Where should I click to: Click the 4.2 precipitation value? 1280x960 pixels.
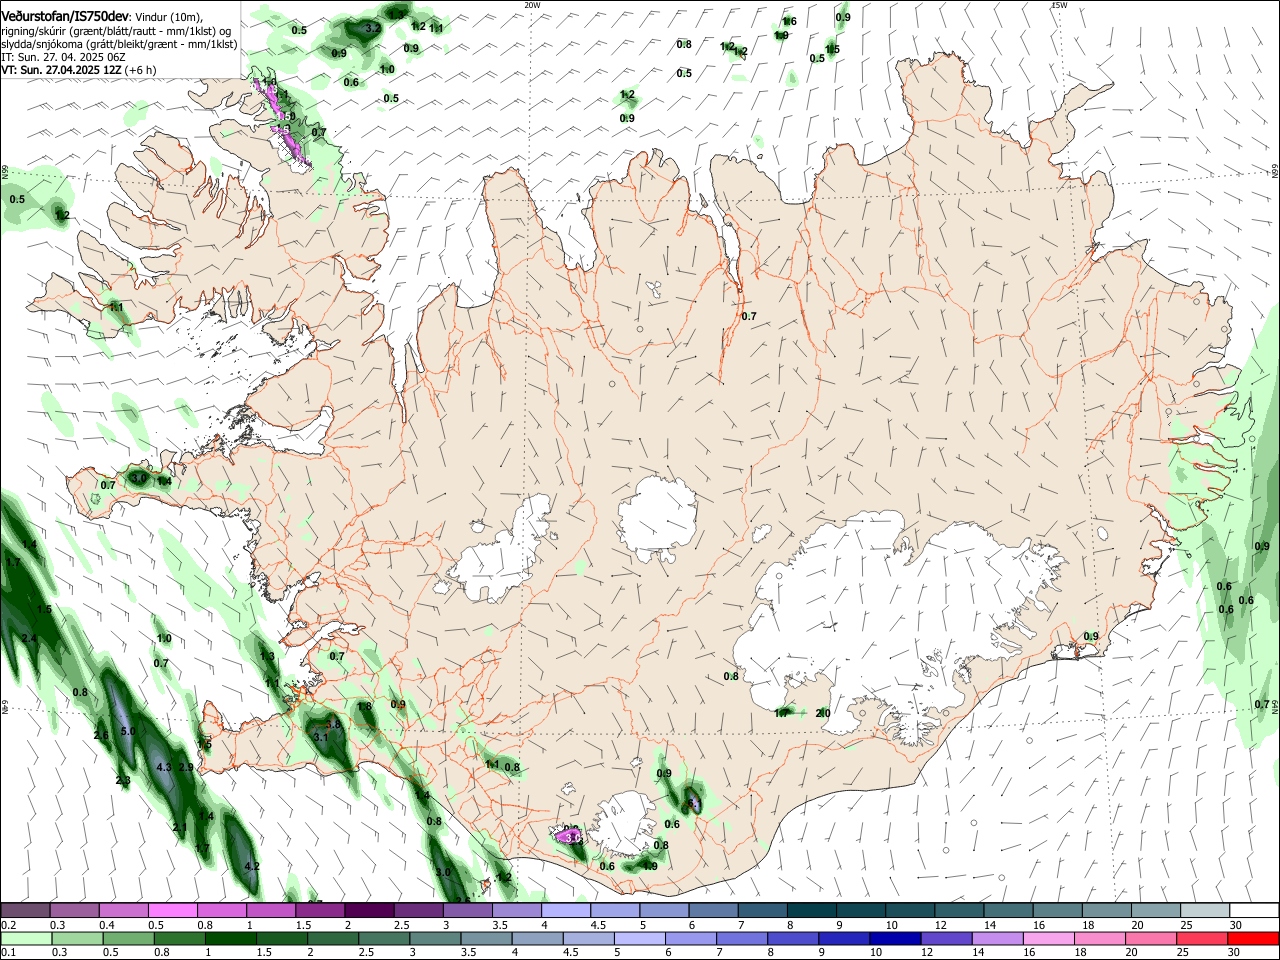252,866
